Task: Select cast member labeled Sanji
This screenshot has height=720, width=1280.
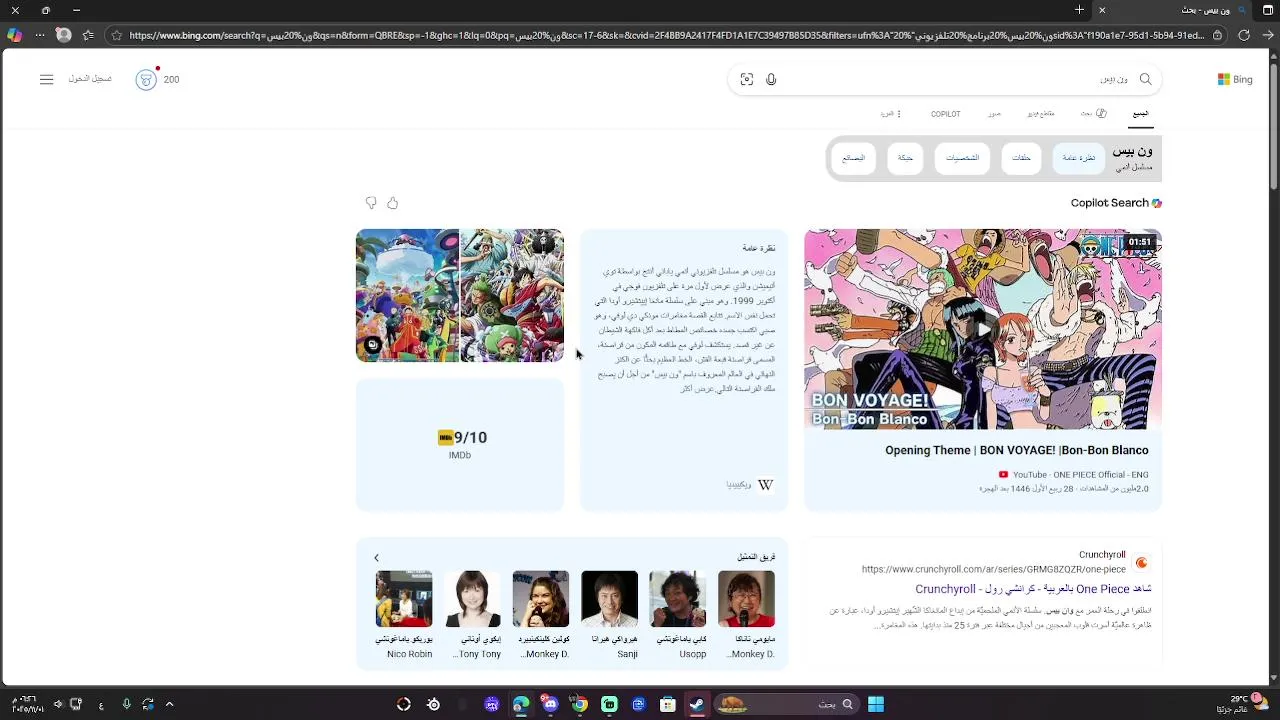Action: click(x=610, y=614)
